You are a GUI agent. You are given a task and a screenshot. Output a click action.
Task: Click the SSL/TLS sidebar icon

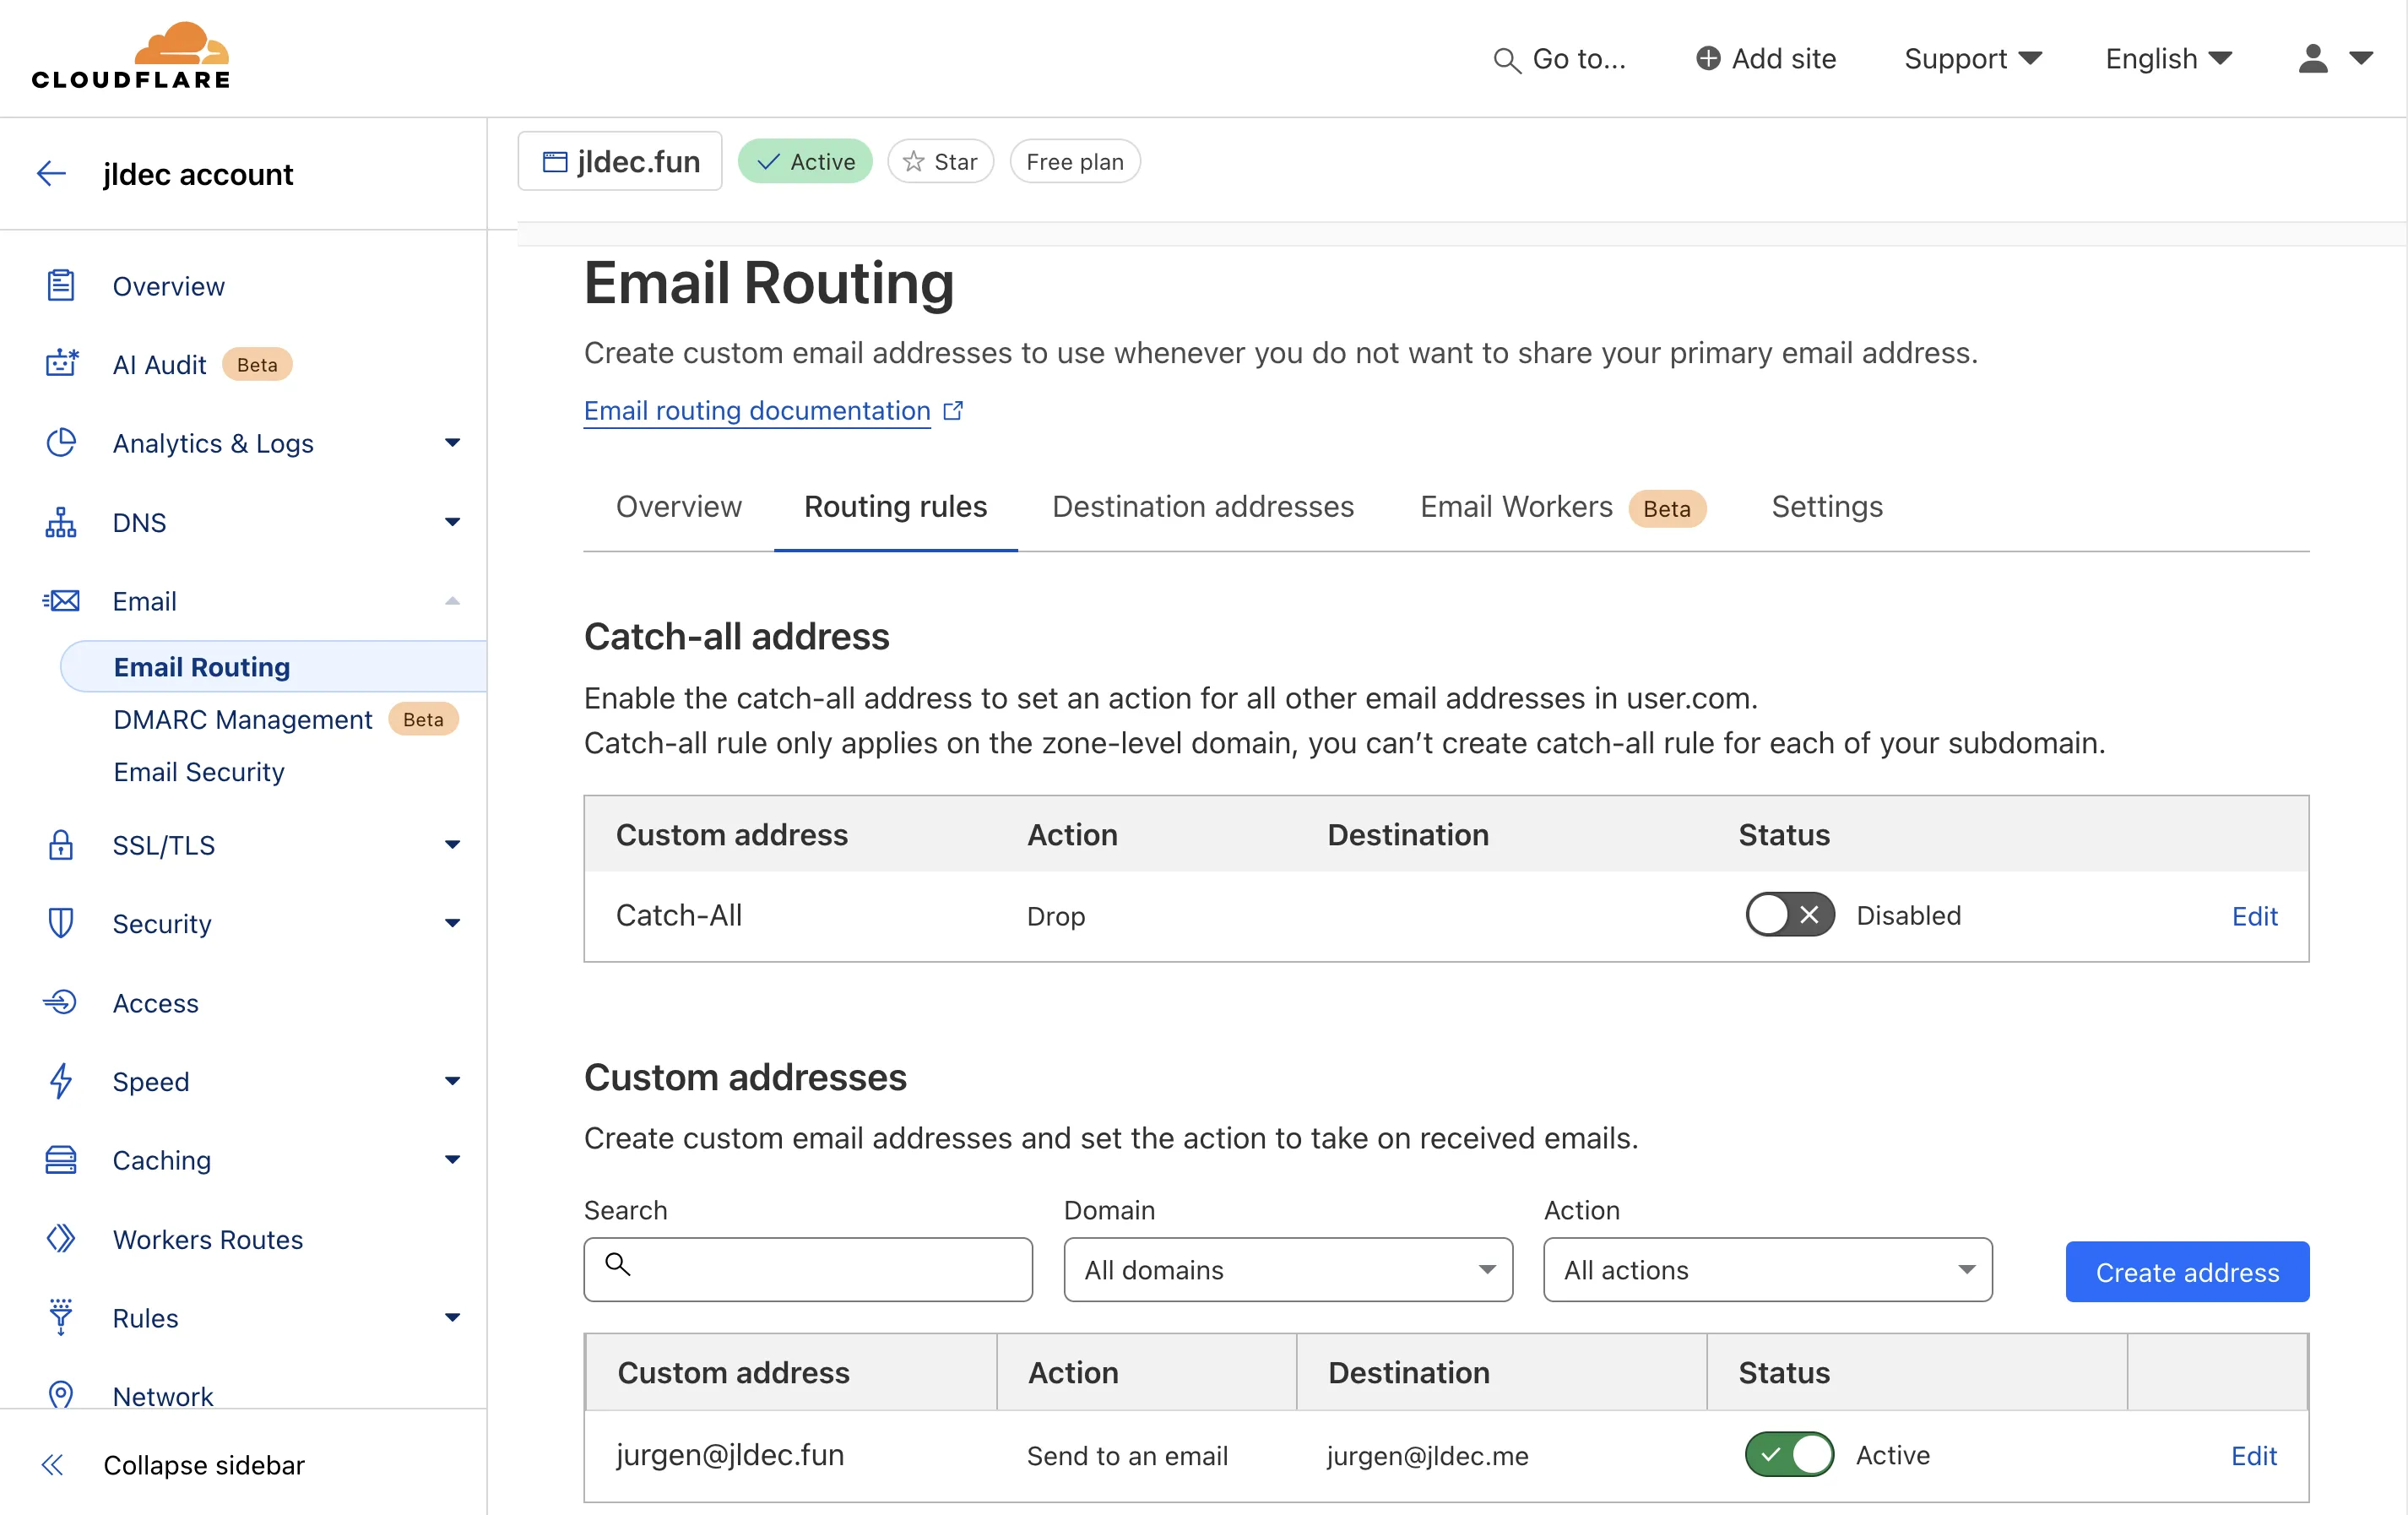(x=61, y=844)
